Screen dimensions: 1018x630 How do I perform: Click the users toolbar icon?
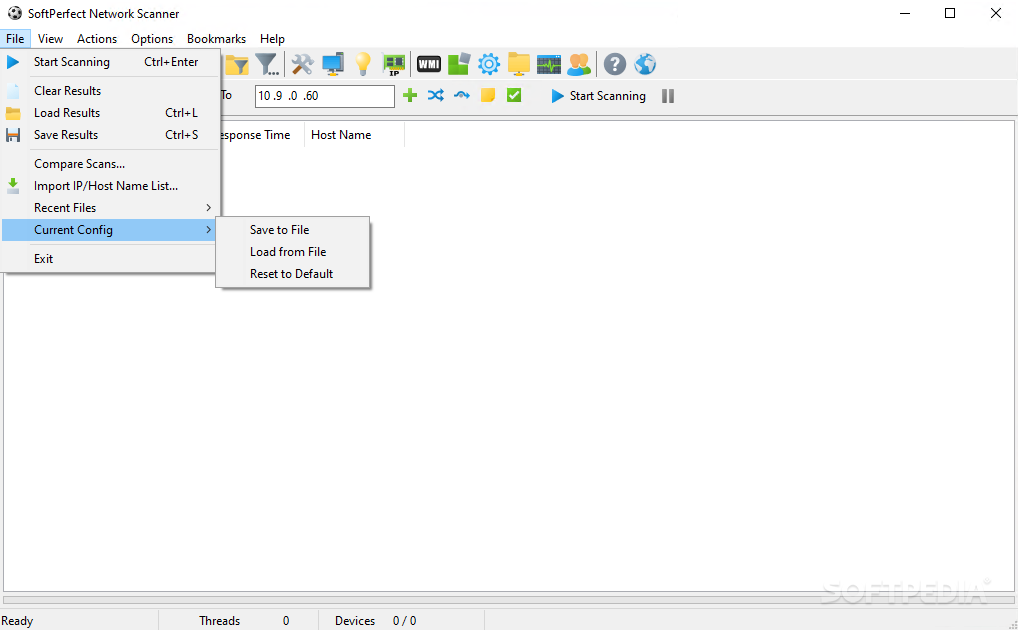[579, 64]
